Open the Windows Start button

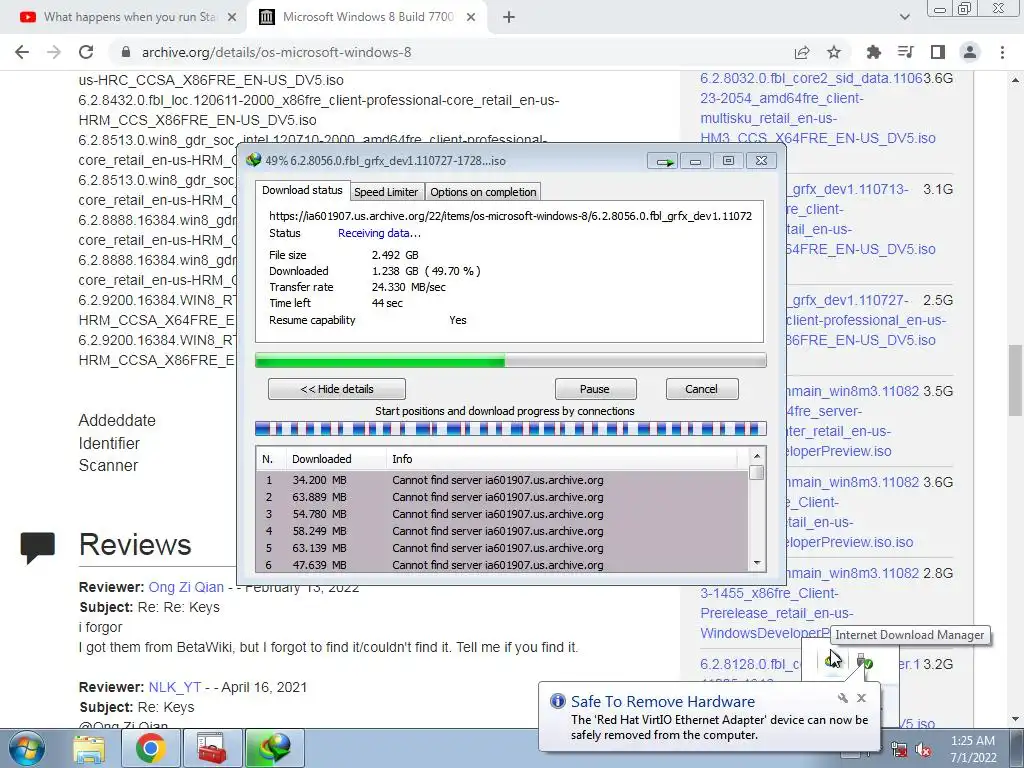point(27,748)
